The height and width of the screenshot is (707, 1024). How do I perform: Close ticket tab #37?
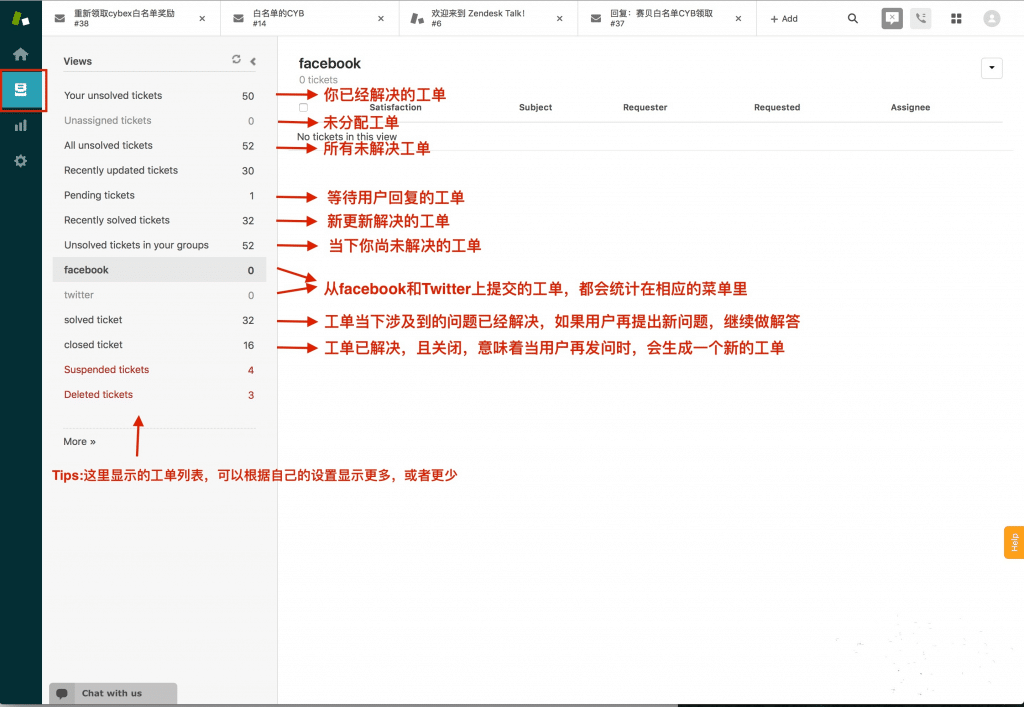tap(739, 18)
